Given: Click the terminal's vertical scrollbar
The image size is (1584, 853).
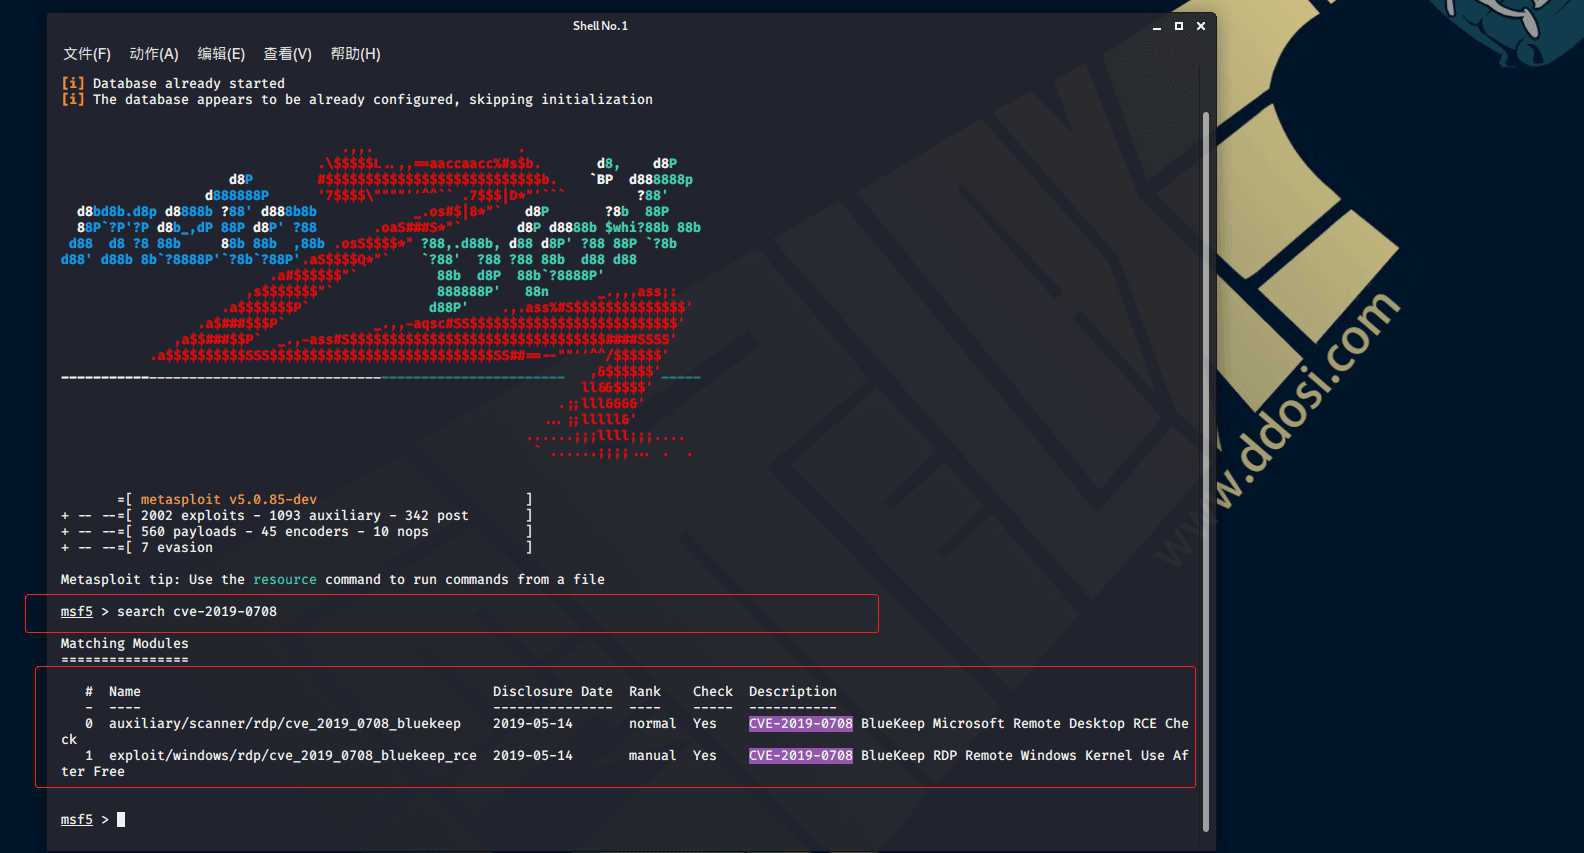Looking at the screenshot, I should (x=1205, y=470).
